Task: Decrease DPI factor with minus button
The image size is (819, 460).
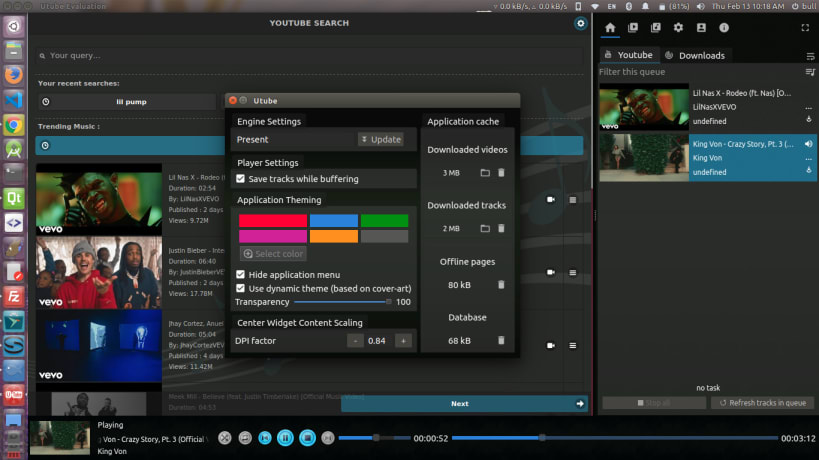Action: pyautogui.click(x=355, y=340)
